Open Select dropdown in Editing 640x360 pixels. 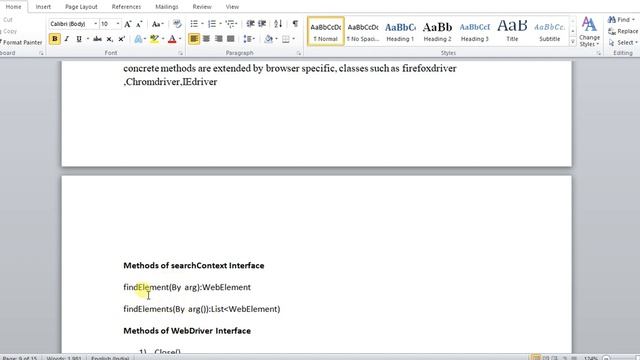point(623,42)
